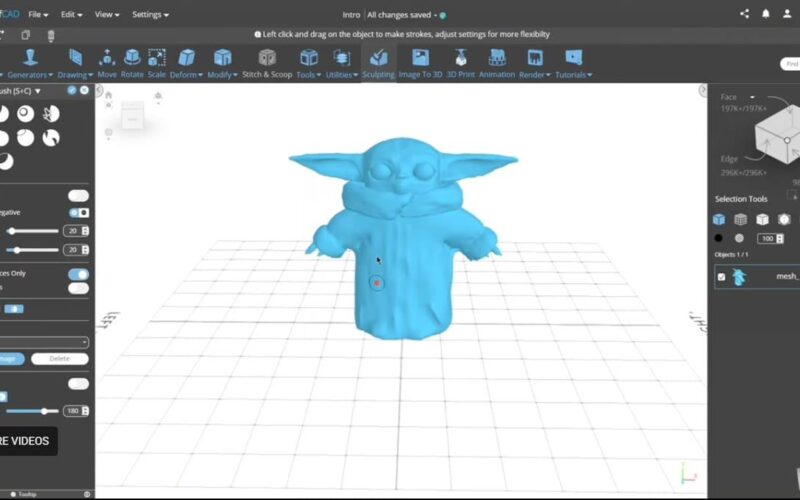This screenshot has height=500, width=800.
Task: Toggle the Negative switch in brush panel
Action: tap(78, 213)
